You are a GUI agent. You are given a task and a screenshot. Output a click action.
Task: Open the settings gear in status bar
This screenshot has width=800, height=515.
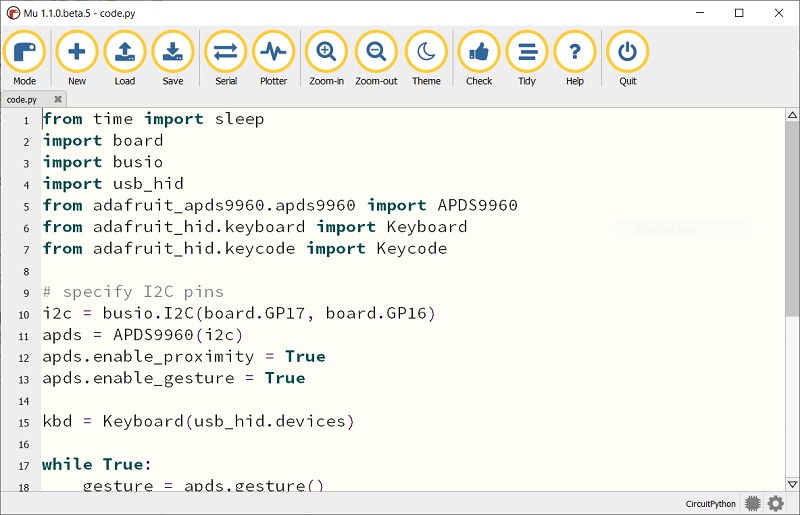pos(776,504)
